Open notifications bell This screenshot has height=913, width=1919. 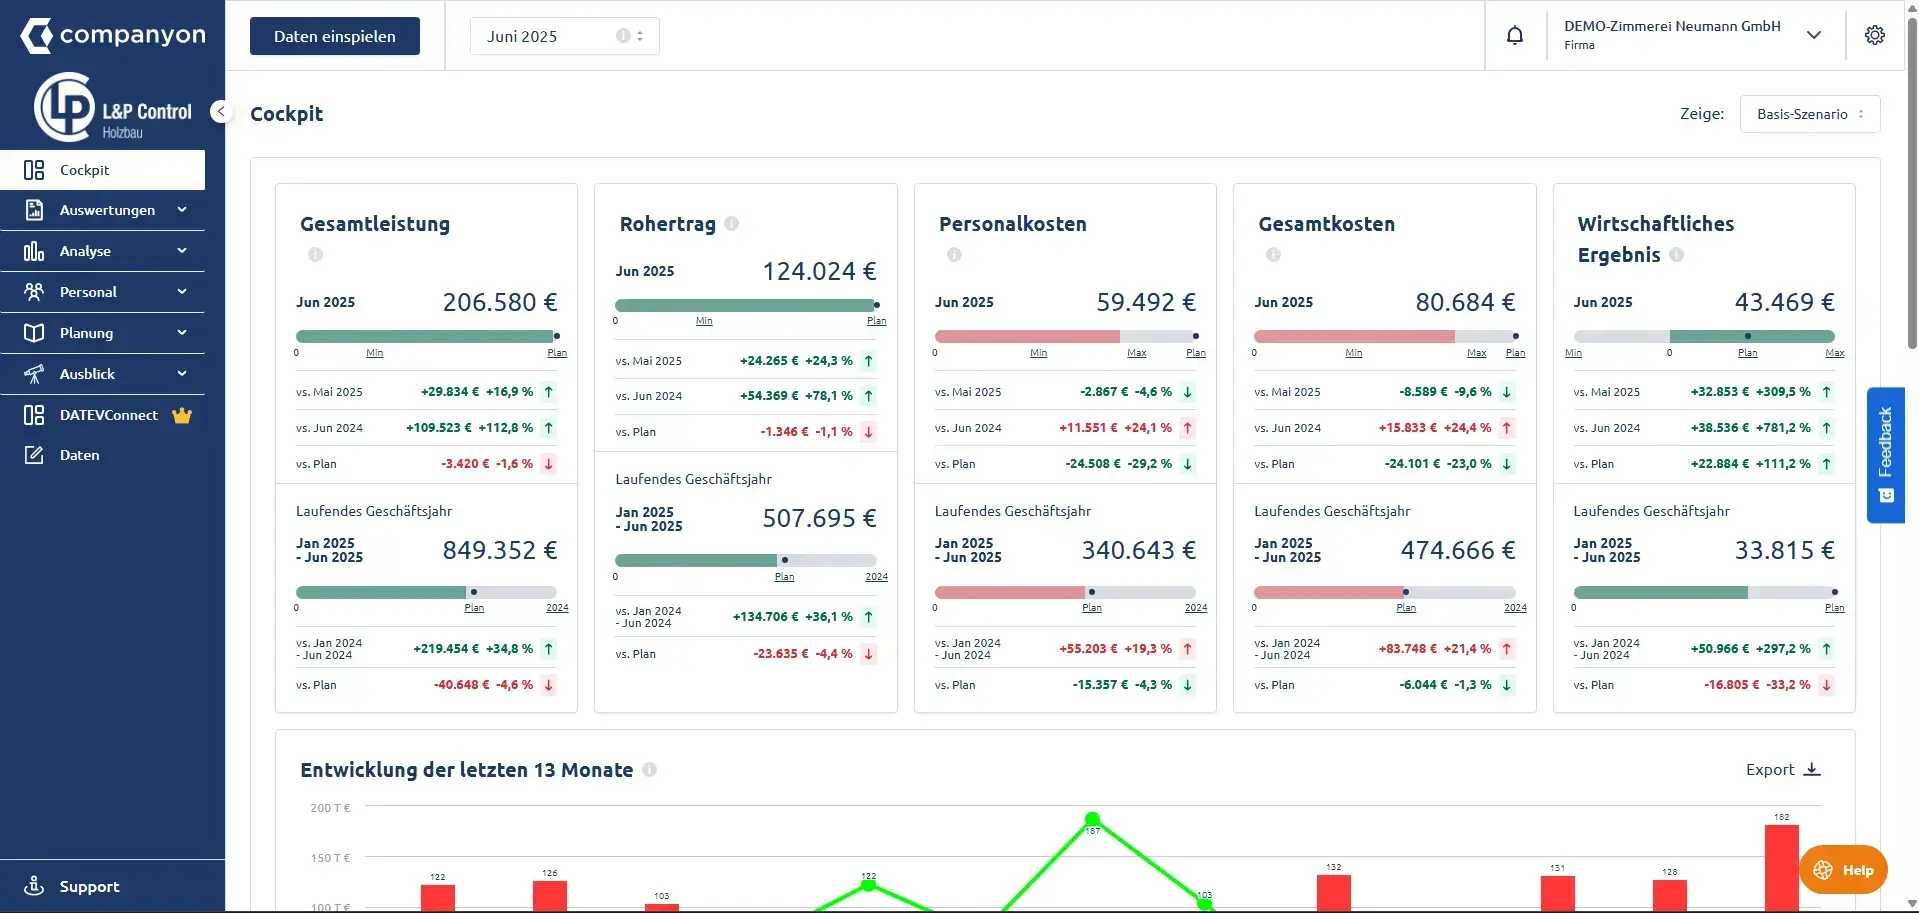coord(1515,36)
